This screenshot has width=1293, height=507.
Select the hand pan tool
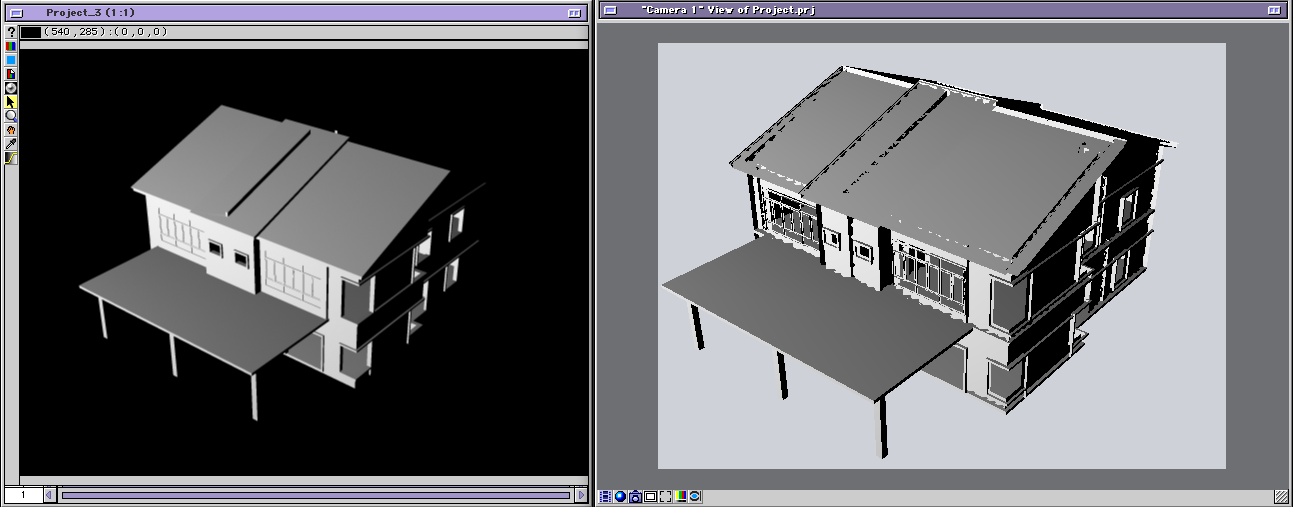pos(11,130)
